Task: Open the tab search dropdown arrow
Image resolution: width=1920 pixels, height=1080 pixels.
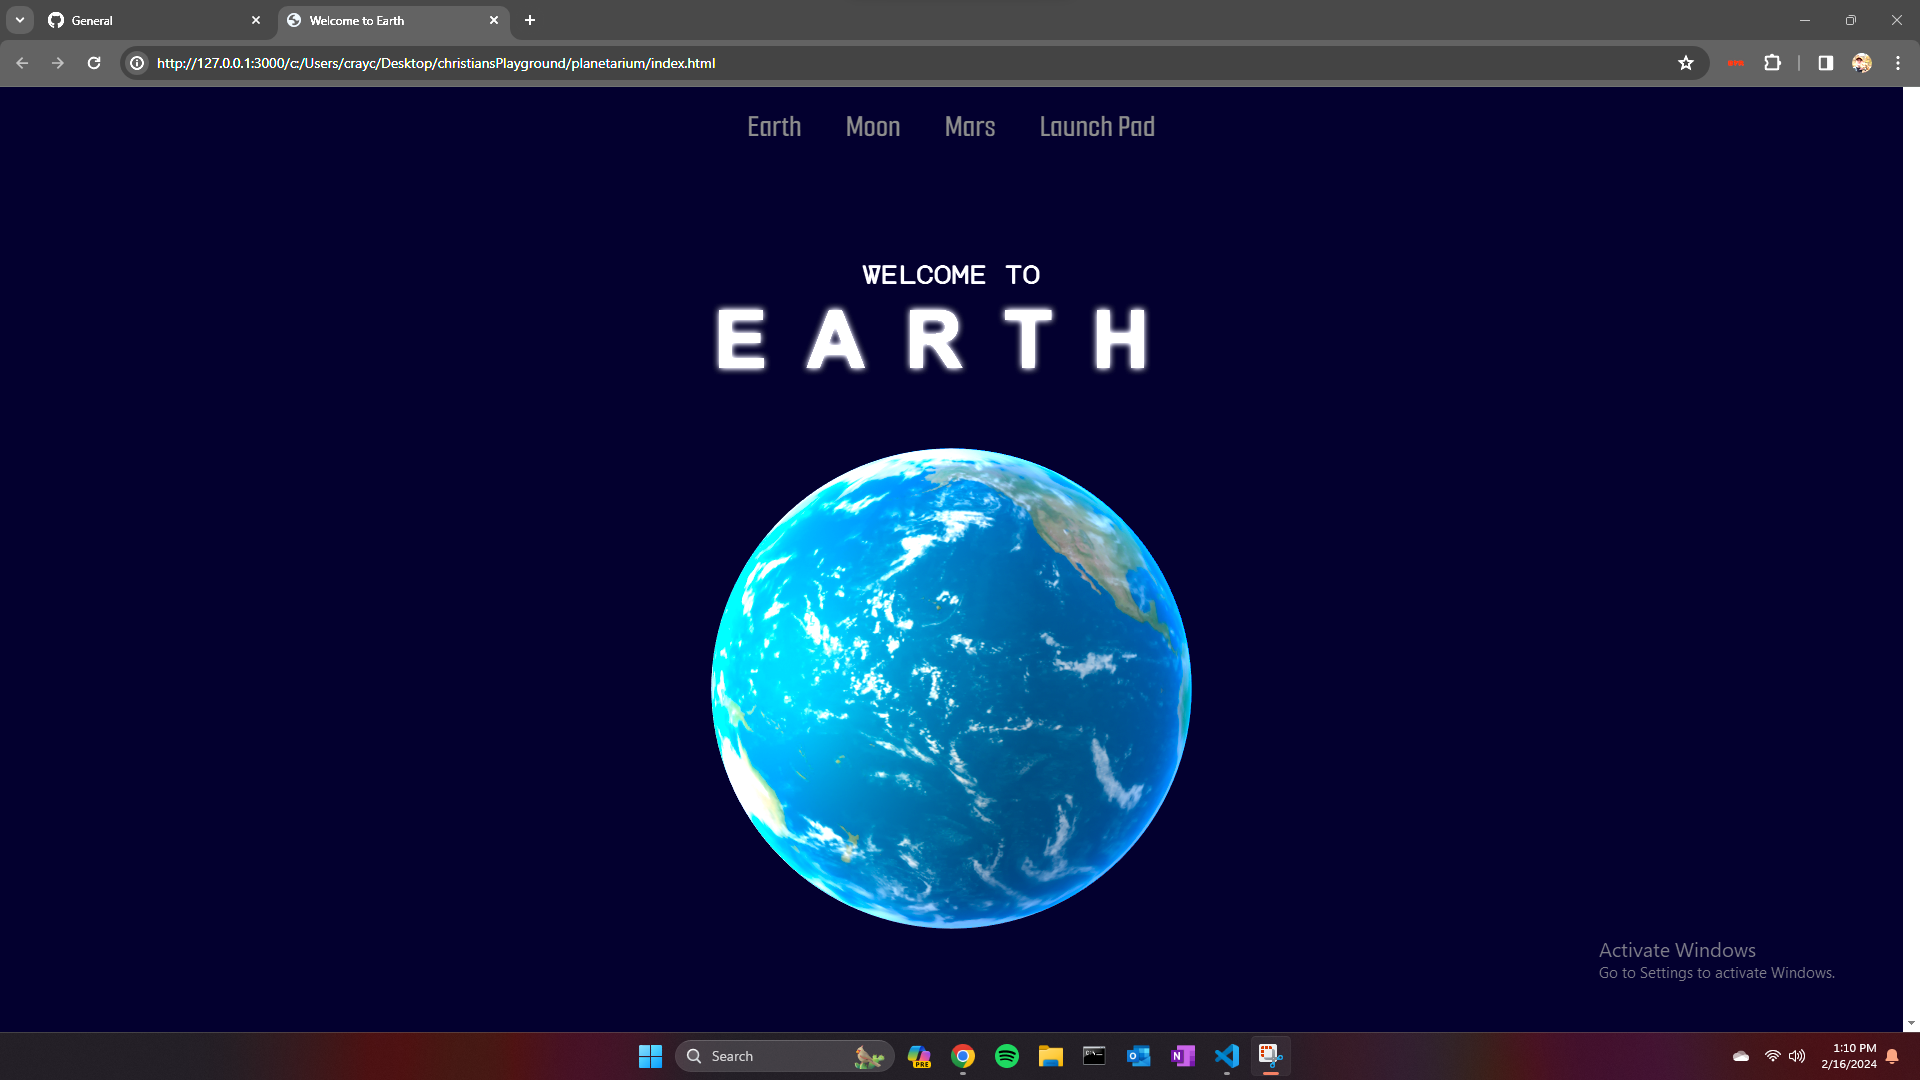Action: tap(18, 19)
